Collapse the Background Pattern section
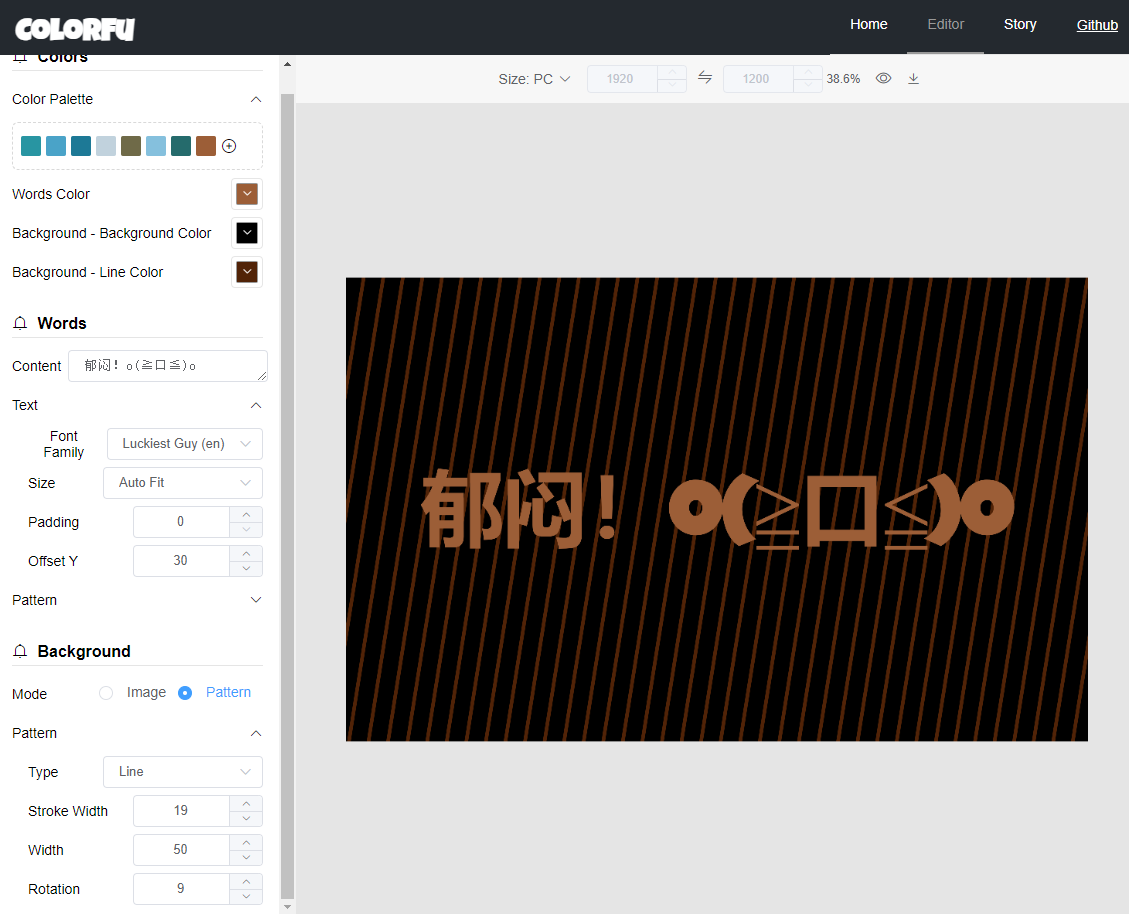 (256, 733)
